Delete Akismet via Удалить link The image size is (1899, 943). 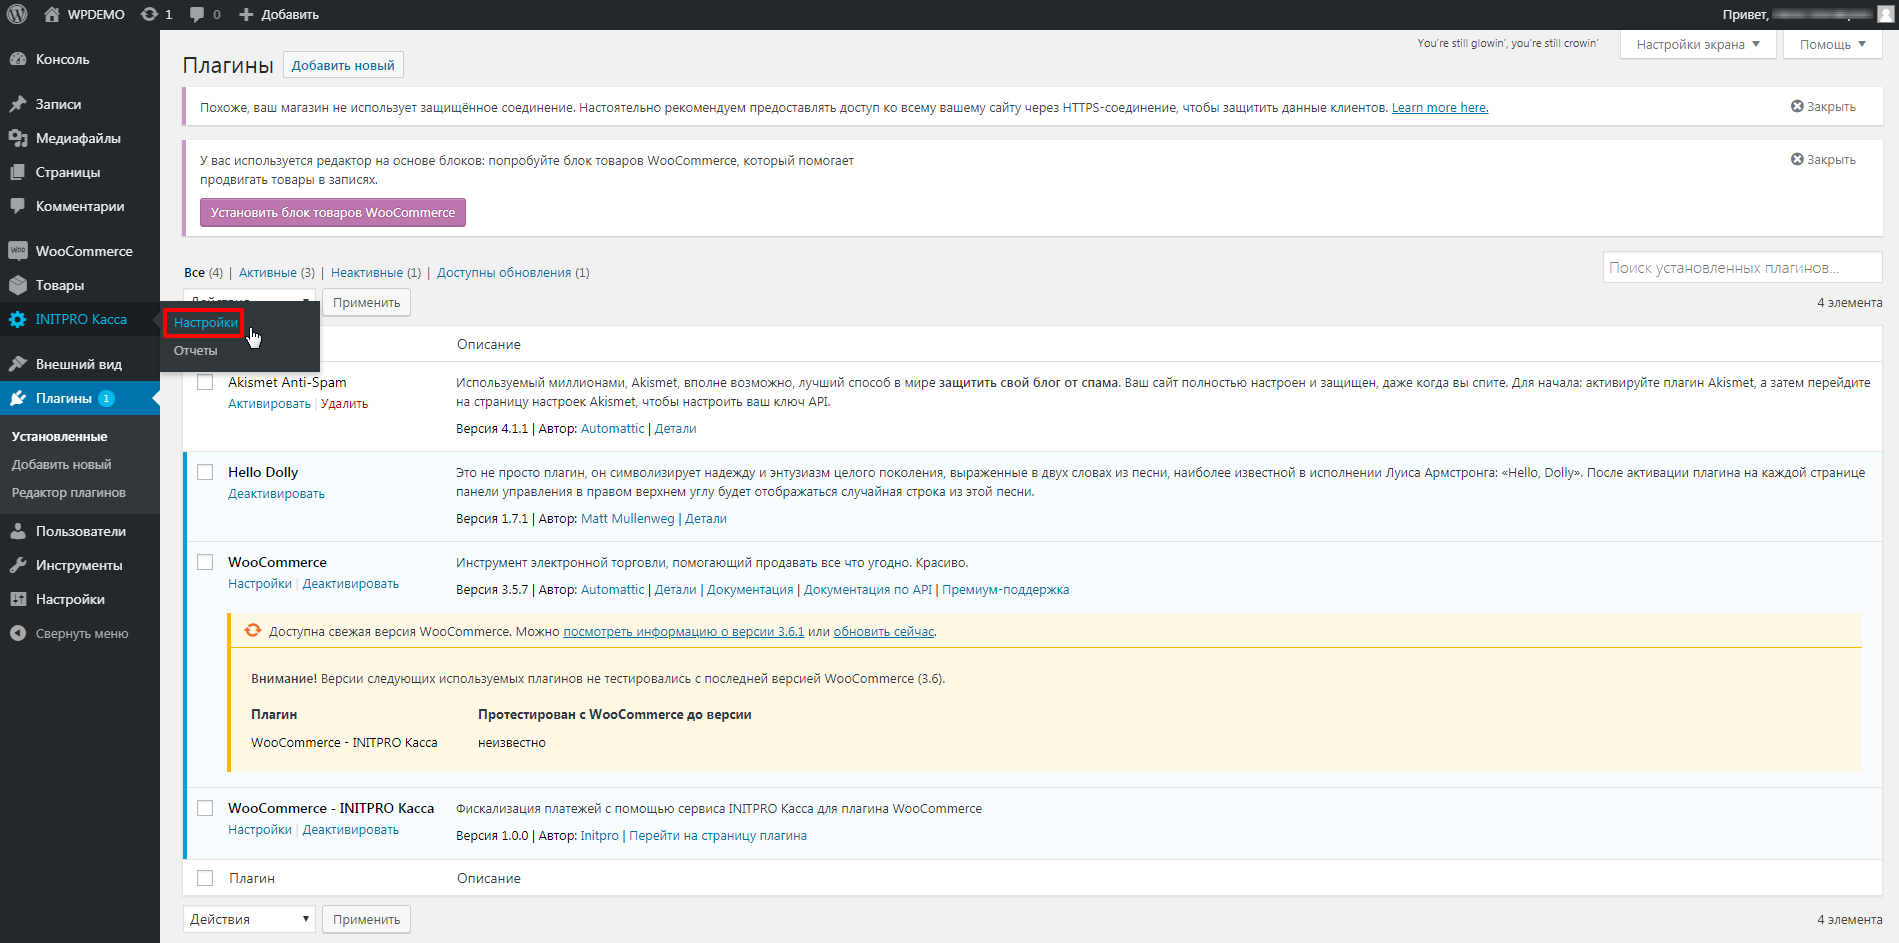point(344,403)
